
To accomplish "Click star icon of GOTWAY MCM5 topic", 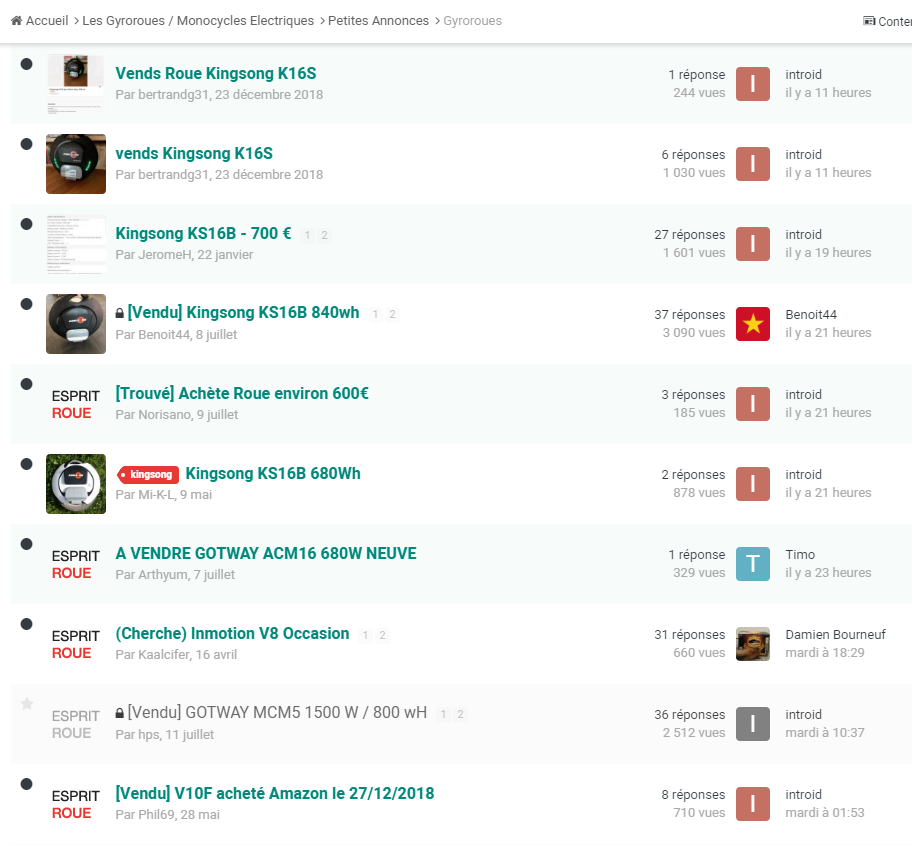I will 27,704.
